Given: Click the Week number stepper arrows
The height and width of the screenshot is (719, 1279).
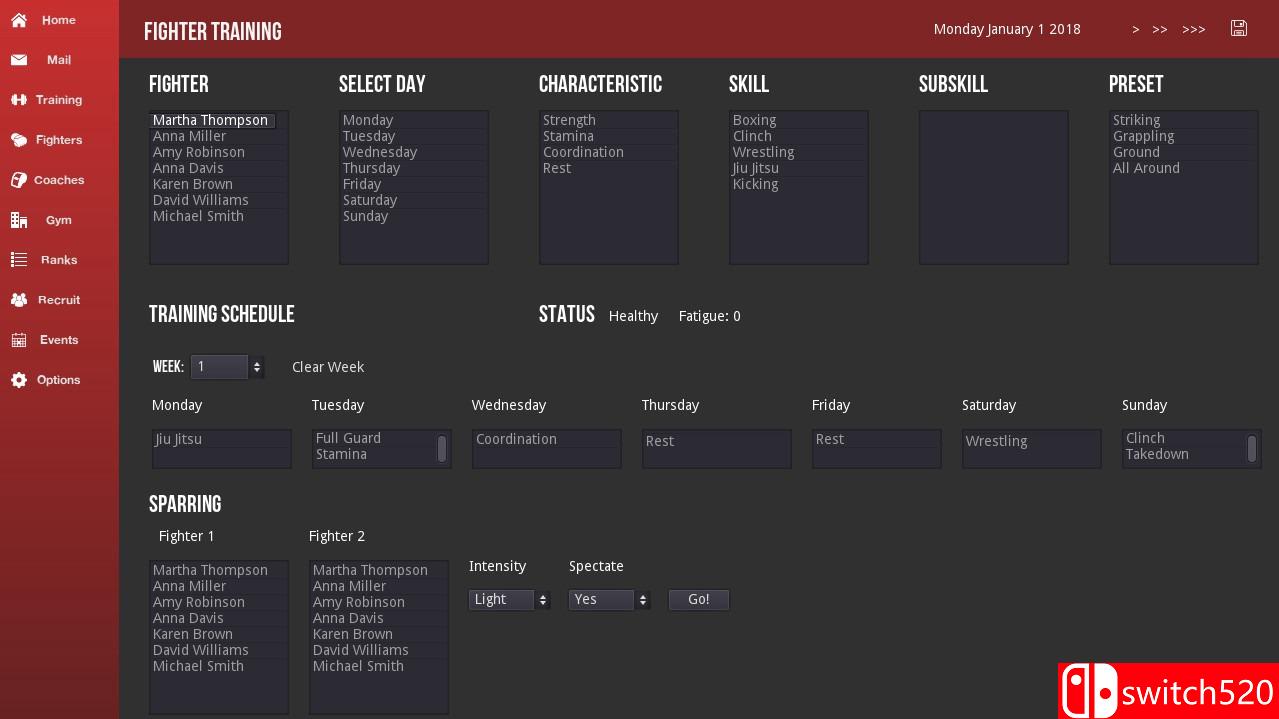Looking at the screenshot, I should pyautogui.click(x=257, y=367).
